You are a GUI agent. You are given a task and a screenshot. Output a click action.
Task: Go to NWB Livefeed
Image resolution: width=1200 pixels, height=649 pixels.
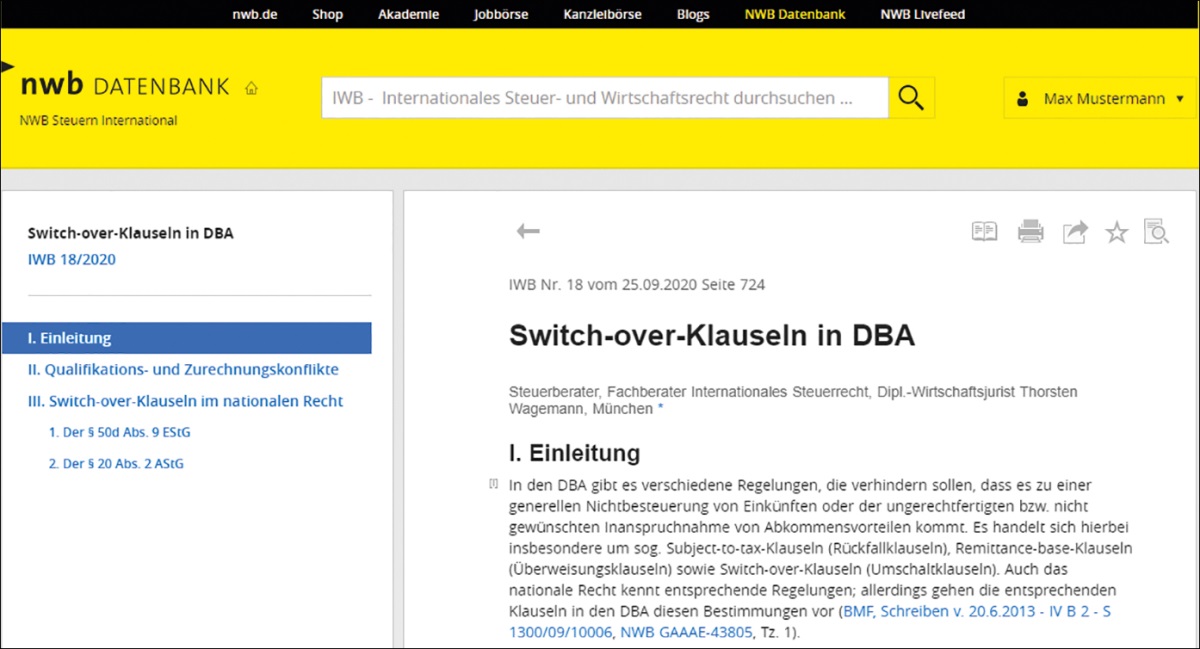922,14
